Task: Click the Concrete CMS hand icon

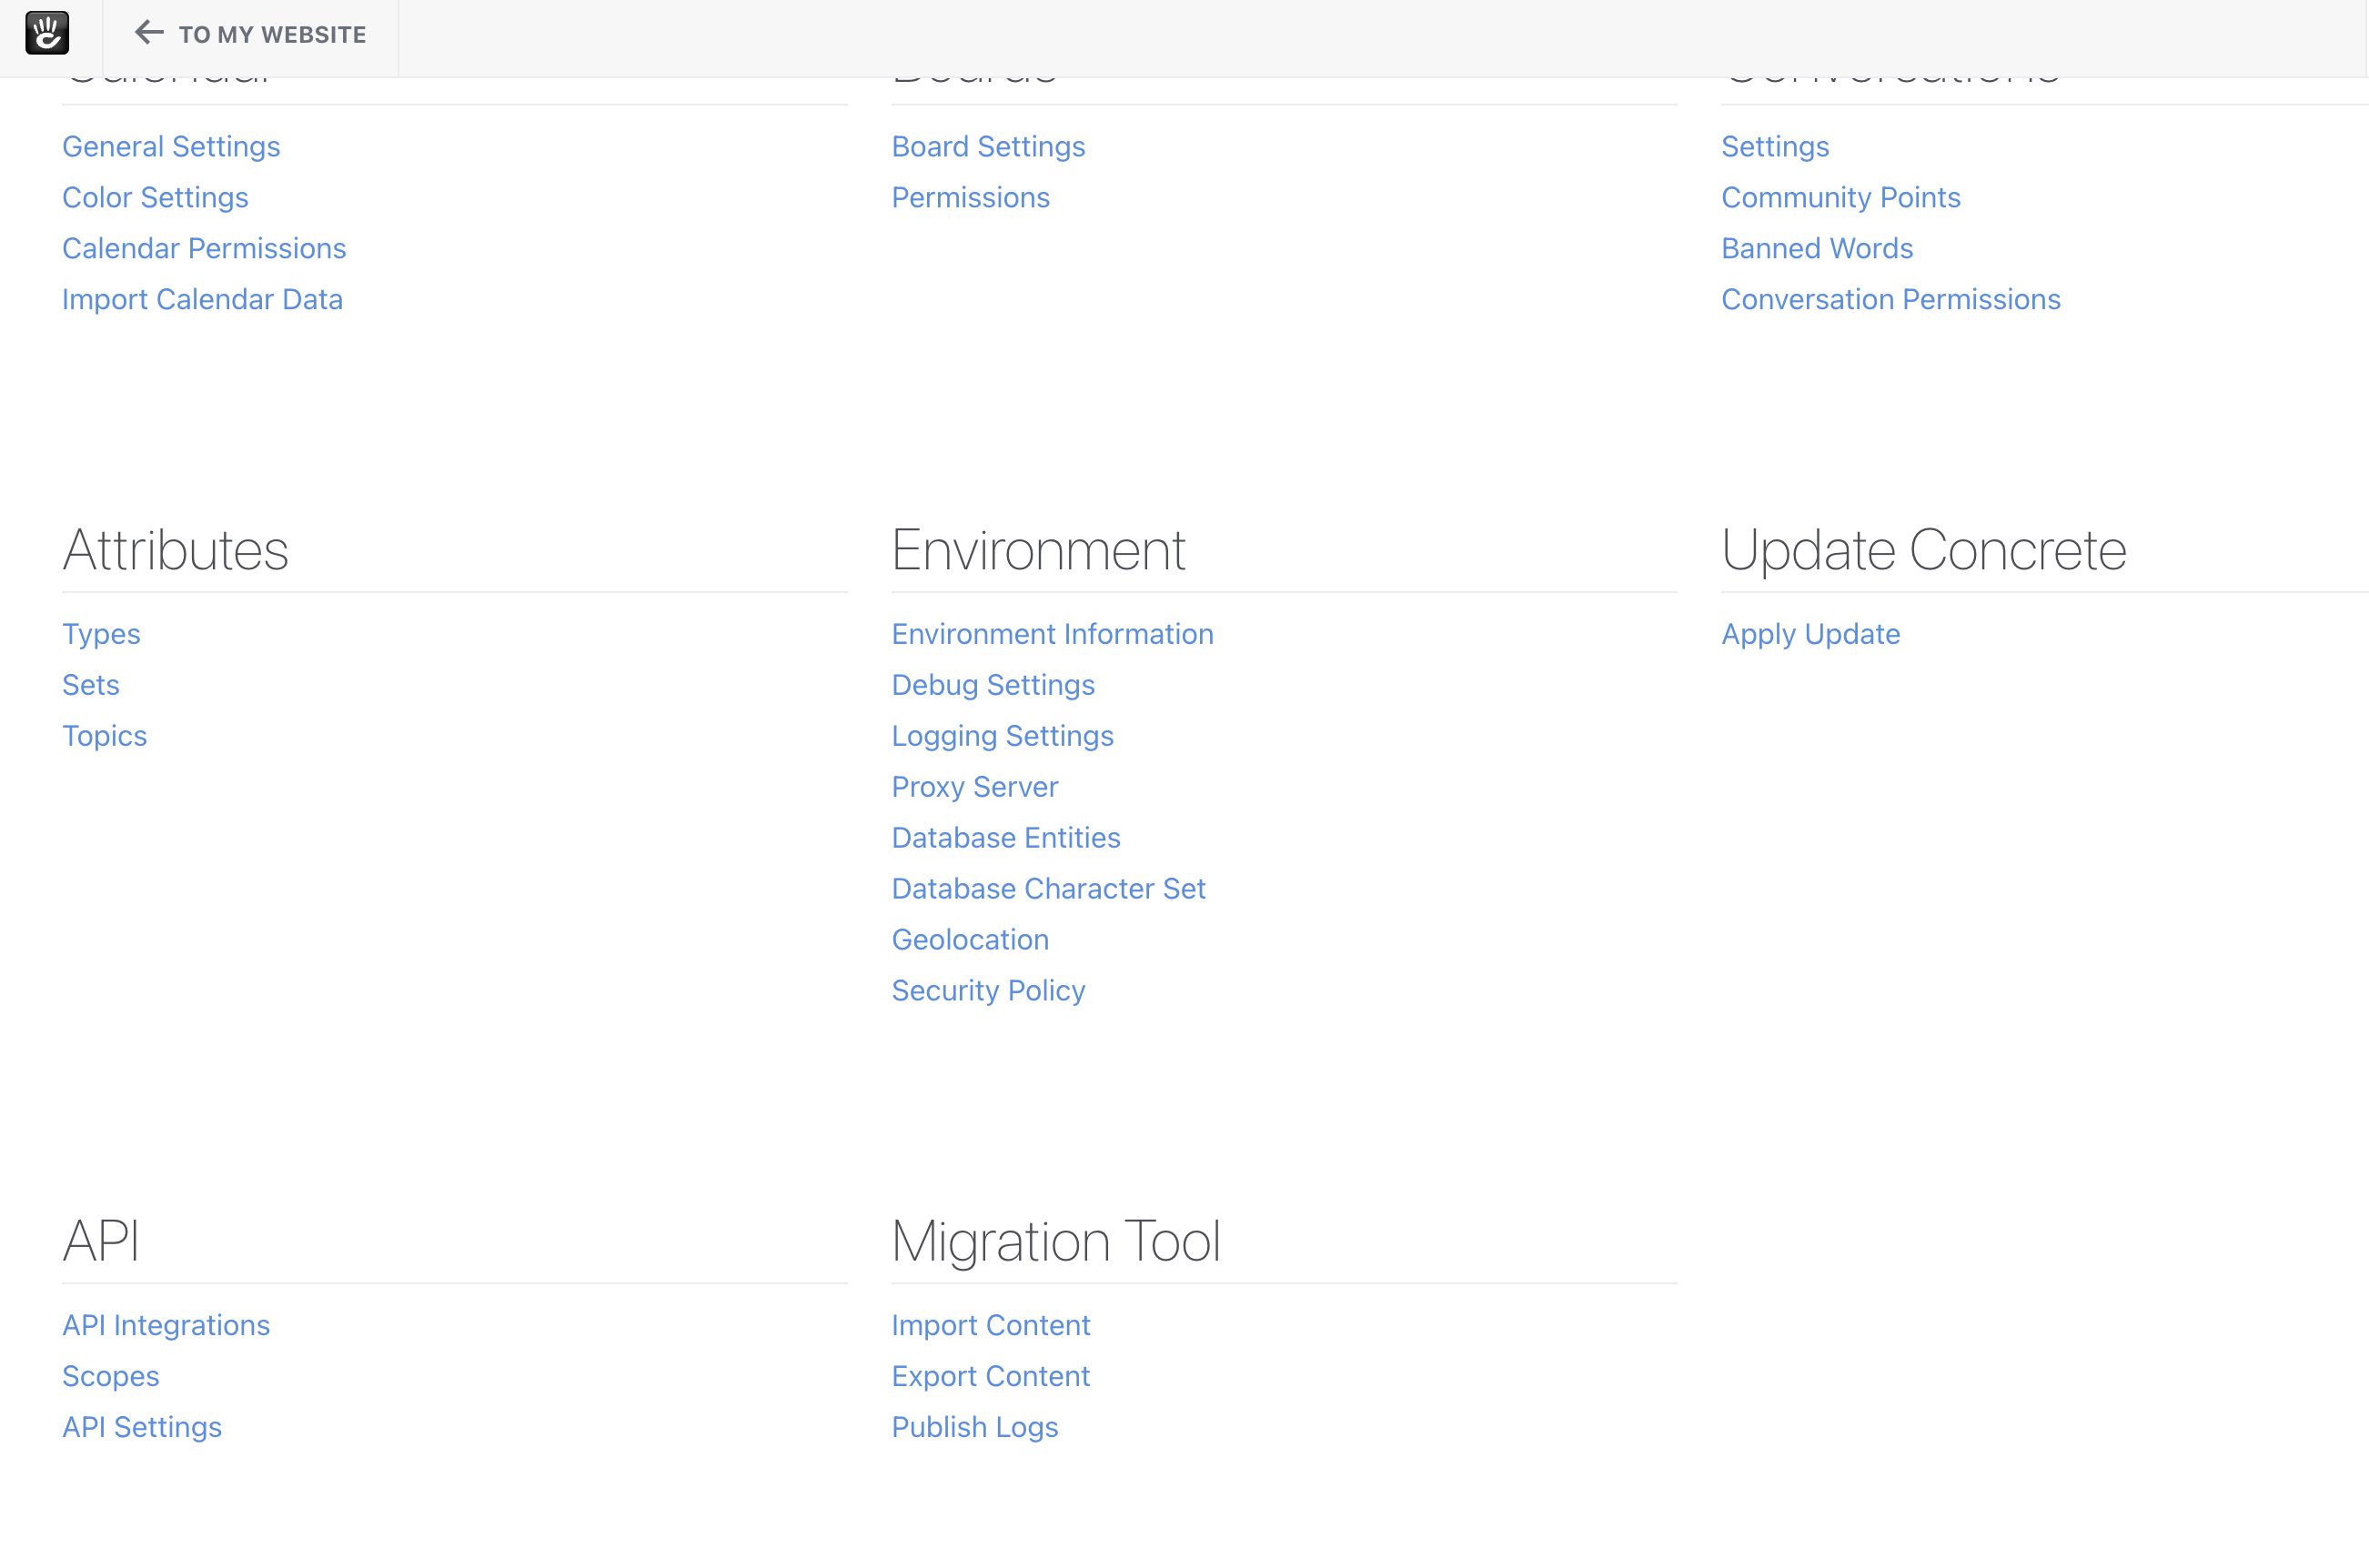Action: click(x=47, y=32)
